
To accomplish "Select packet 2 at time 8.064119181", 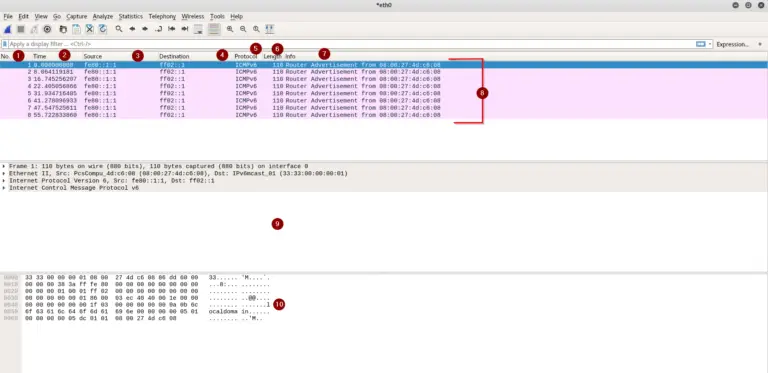I will point(384,72).
